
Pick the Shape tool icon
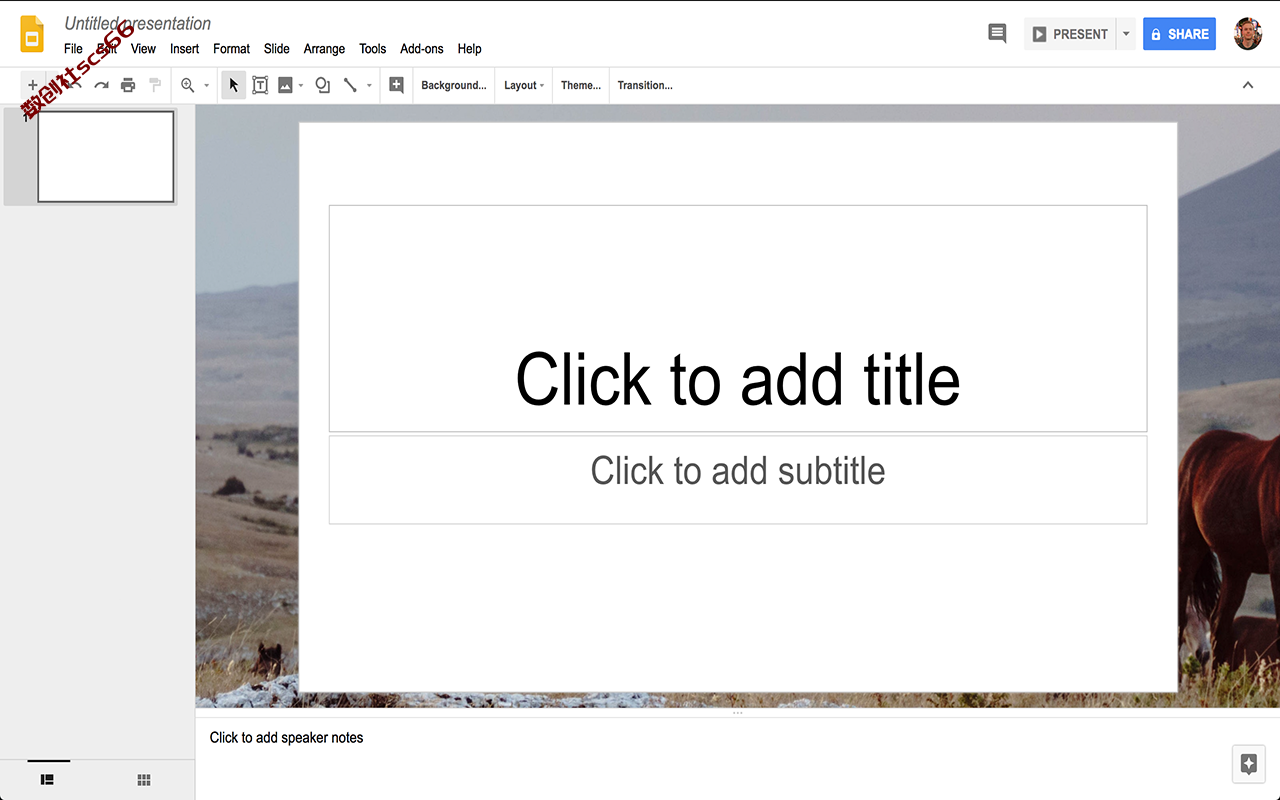click(x=322, y=85)
